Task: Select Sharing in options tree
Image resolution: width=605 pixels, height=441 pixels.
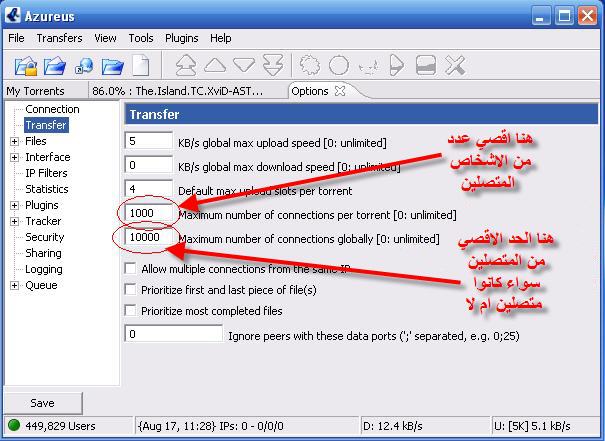Action: [43, 253]
